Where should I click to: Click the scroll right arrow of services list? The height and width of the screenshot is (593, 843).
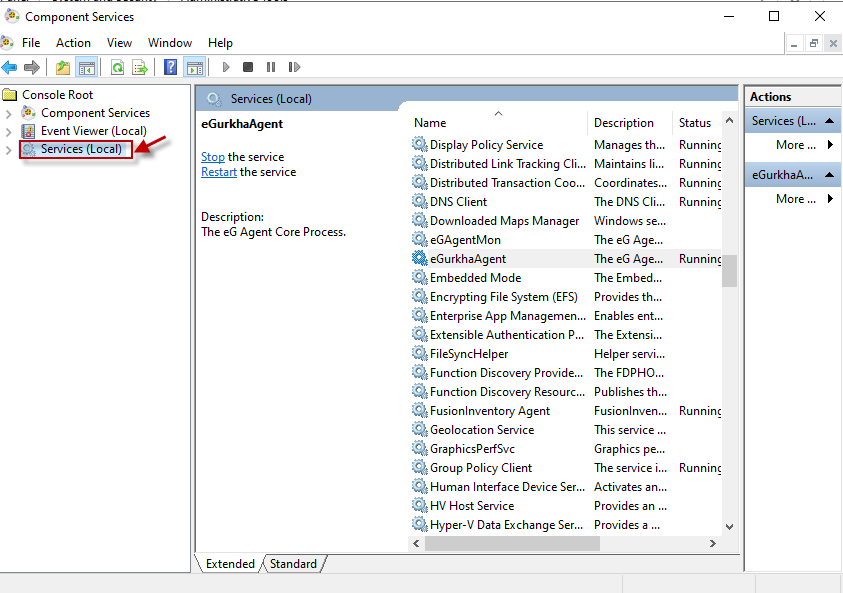coord(713,544)
